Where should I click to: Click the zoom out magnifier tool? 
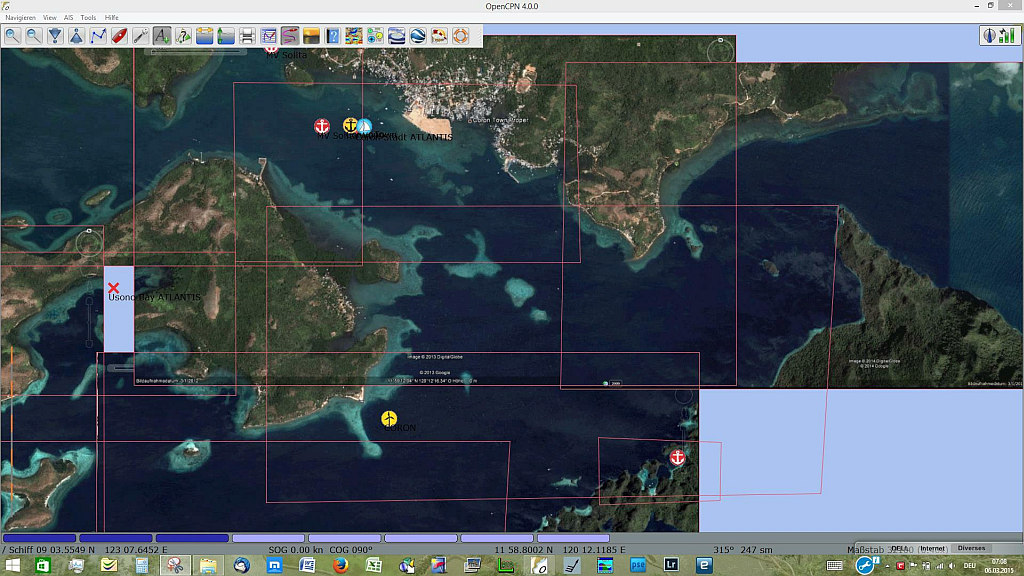33,36
